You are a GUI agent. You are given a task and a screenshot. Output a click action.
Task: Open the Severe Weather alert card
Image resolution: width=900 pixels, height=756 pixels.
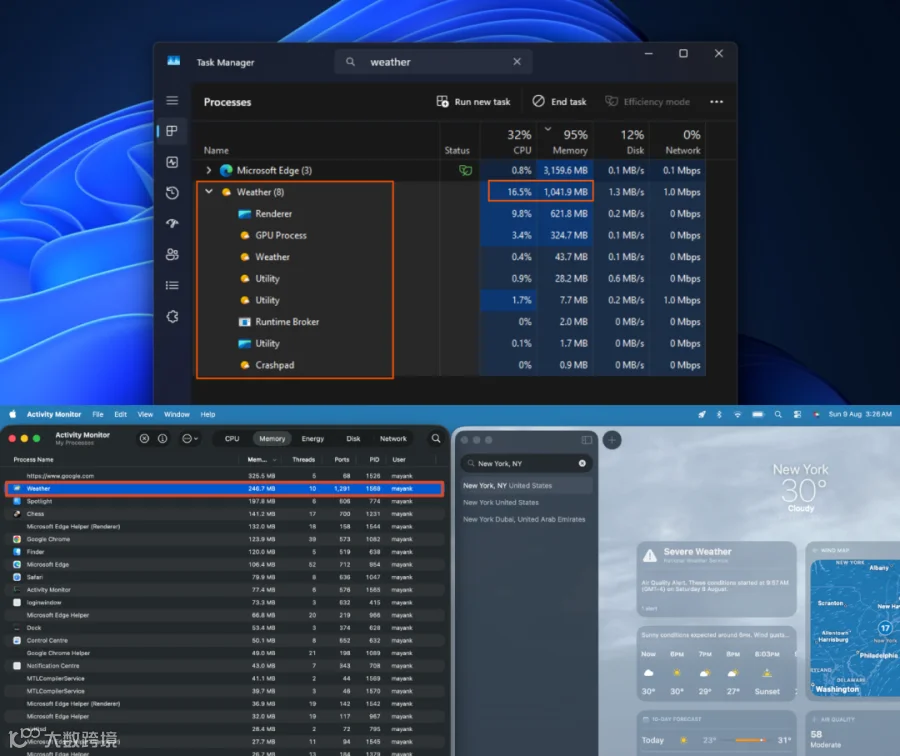(x=716, y=579)
